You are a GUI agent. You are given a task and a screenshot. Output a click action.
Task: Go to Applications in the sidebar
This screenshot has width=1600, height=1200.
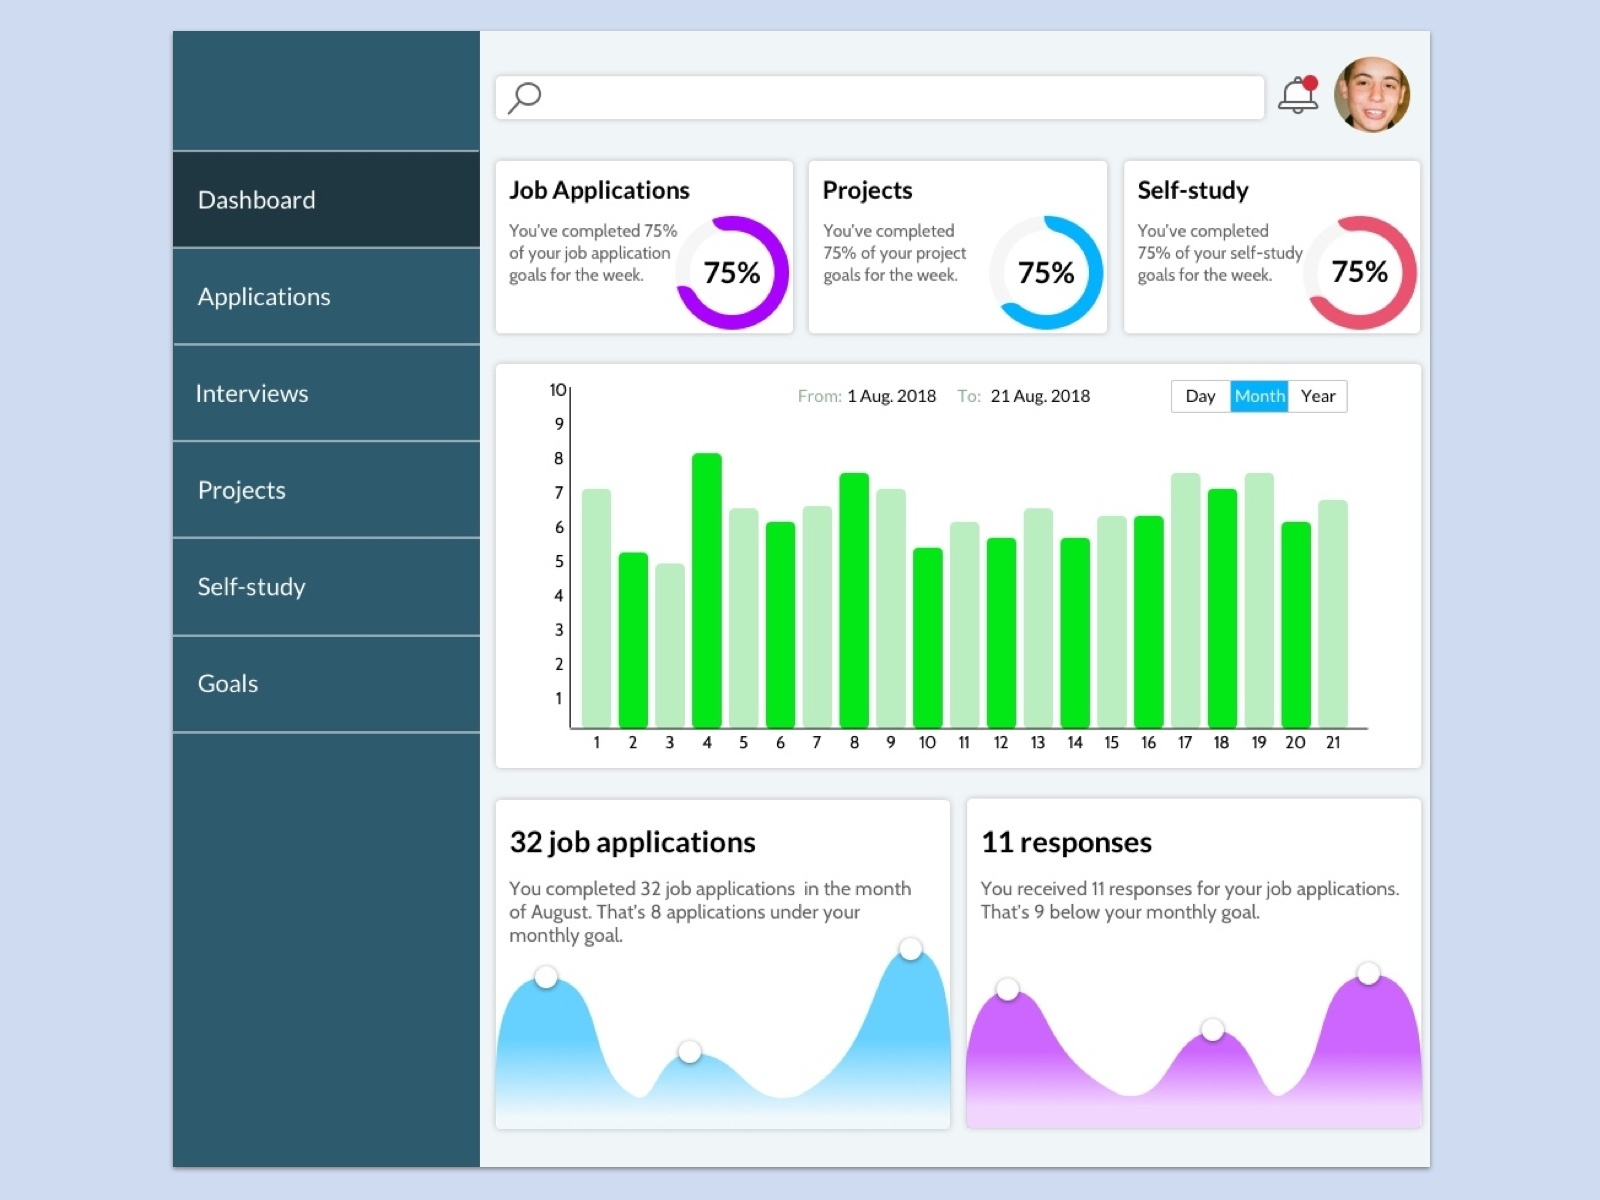(326, 297)
